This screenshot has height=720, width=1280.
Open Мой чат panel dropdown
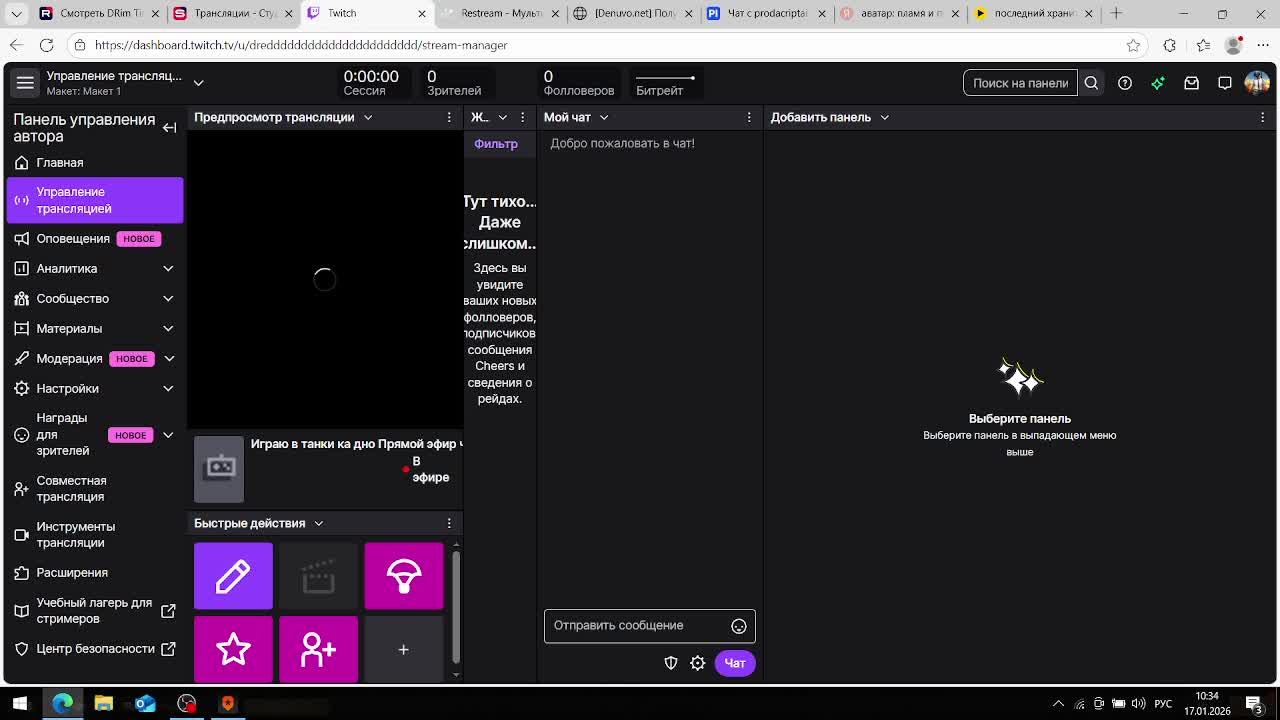click(604, 117)
